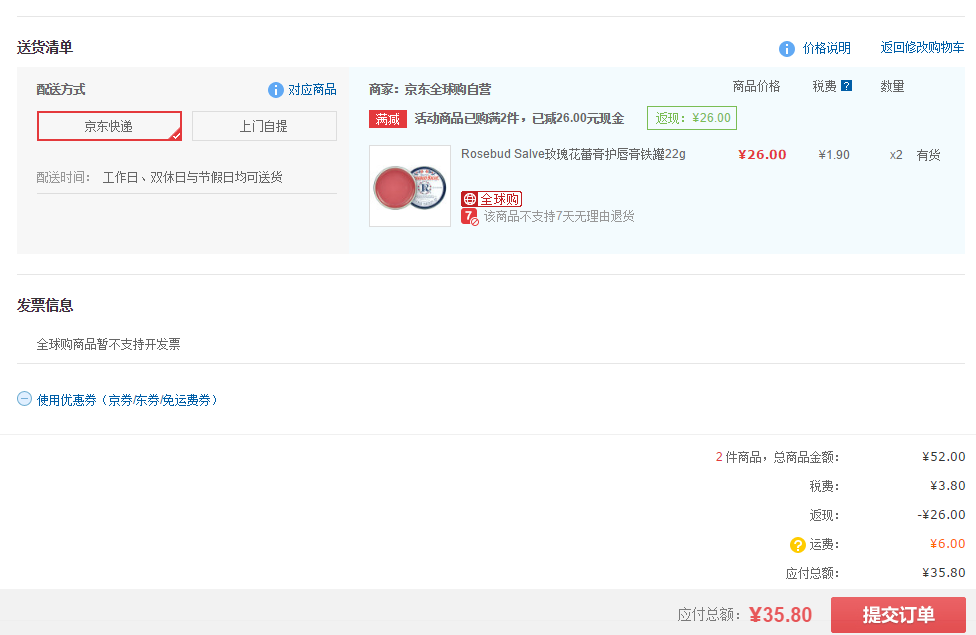This screenshot has width=976, height=635.
Task: Select 上门自提 pickup option
Action: (264, 126)
